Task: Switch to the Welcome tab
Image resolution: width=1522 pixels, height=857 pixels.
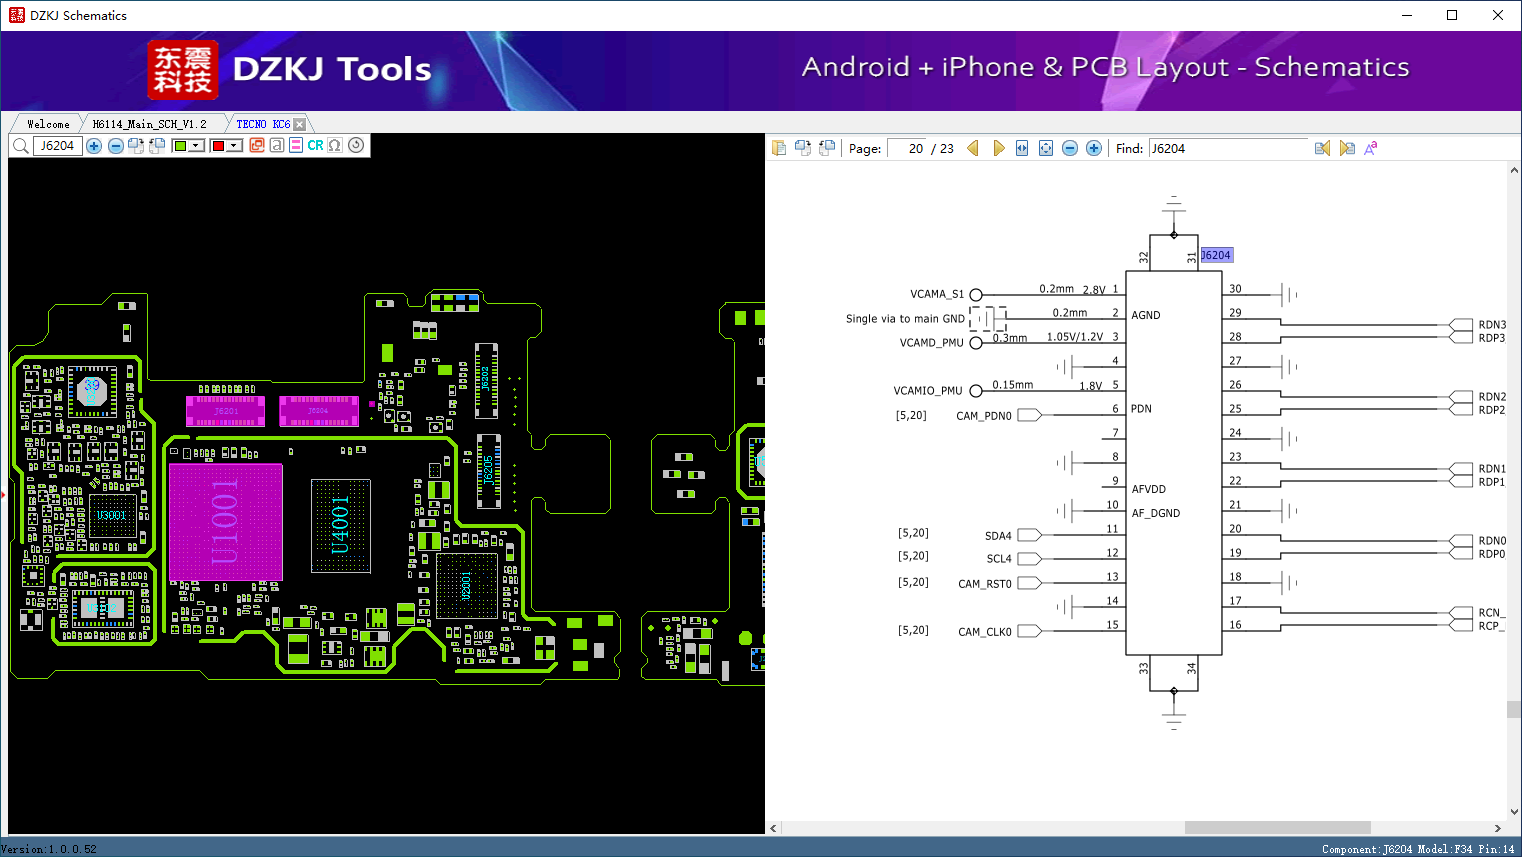Action: click(48, 124)
